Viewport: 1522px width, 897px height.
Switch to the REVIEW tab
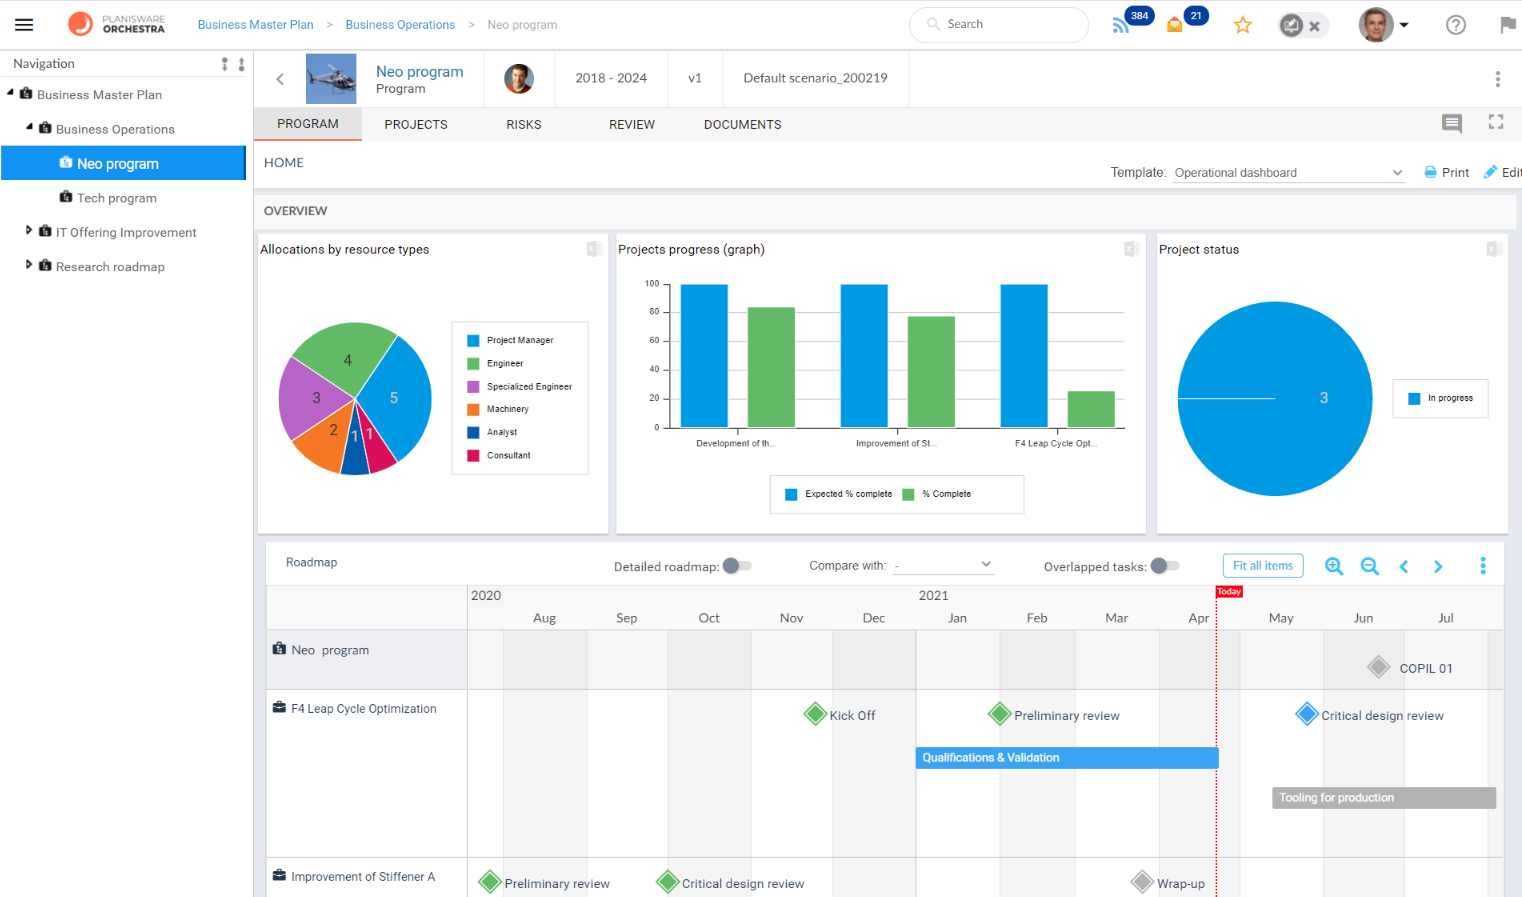632,125
